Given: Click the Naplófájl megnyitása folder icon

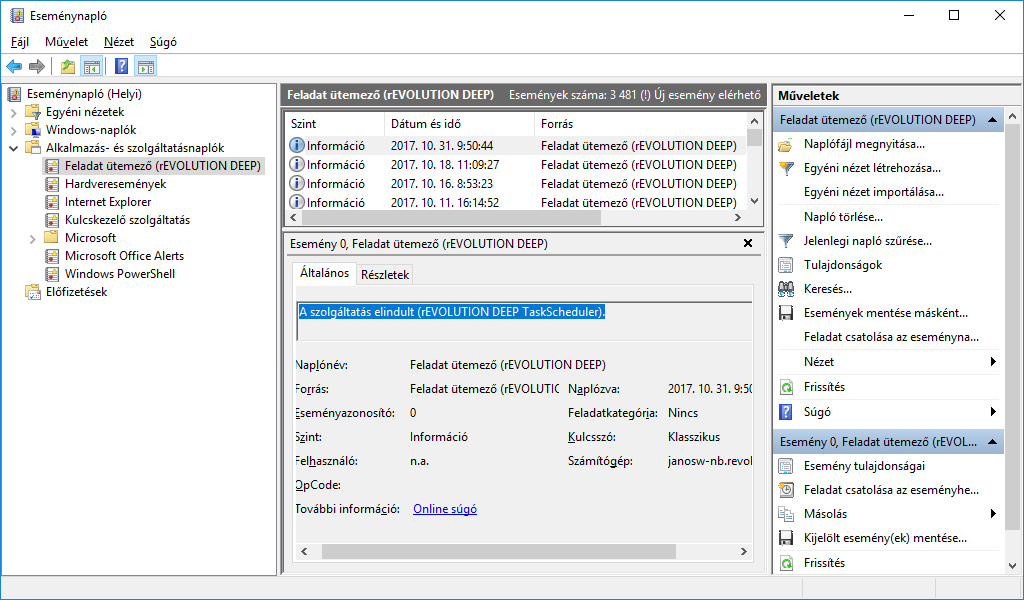Looking at the screenshot, I should (x=786, y=144).
